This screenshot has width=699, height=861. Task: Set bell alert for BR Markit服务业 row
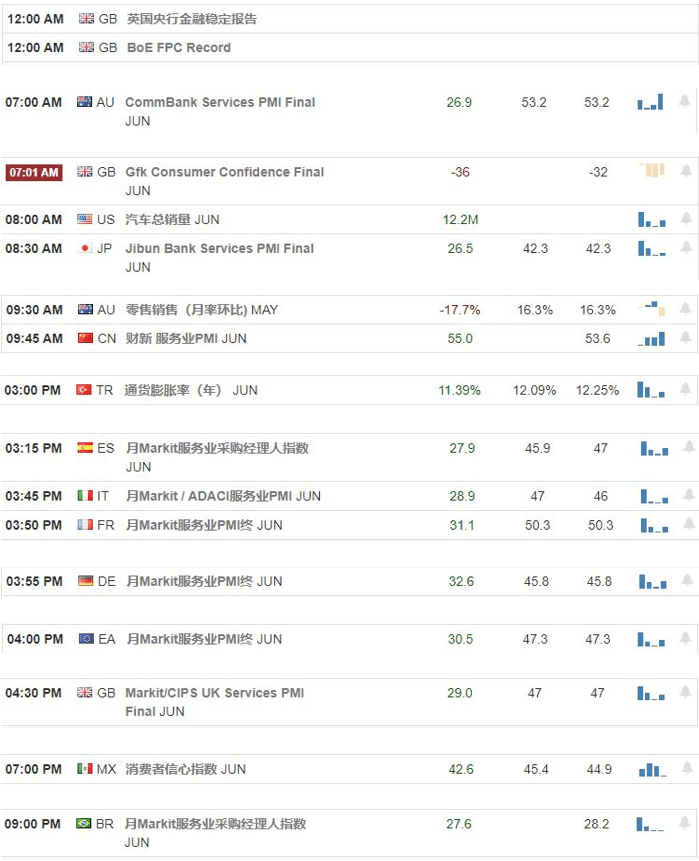[x=684, y=823]
